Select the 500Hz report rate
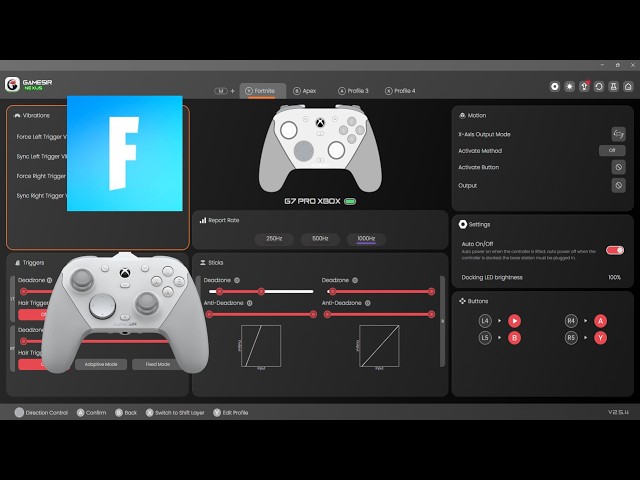640x480 pixels. (x=320, y=239)
